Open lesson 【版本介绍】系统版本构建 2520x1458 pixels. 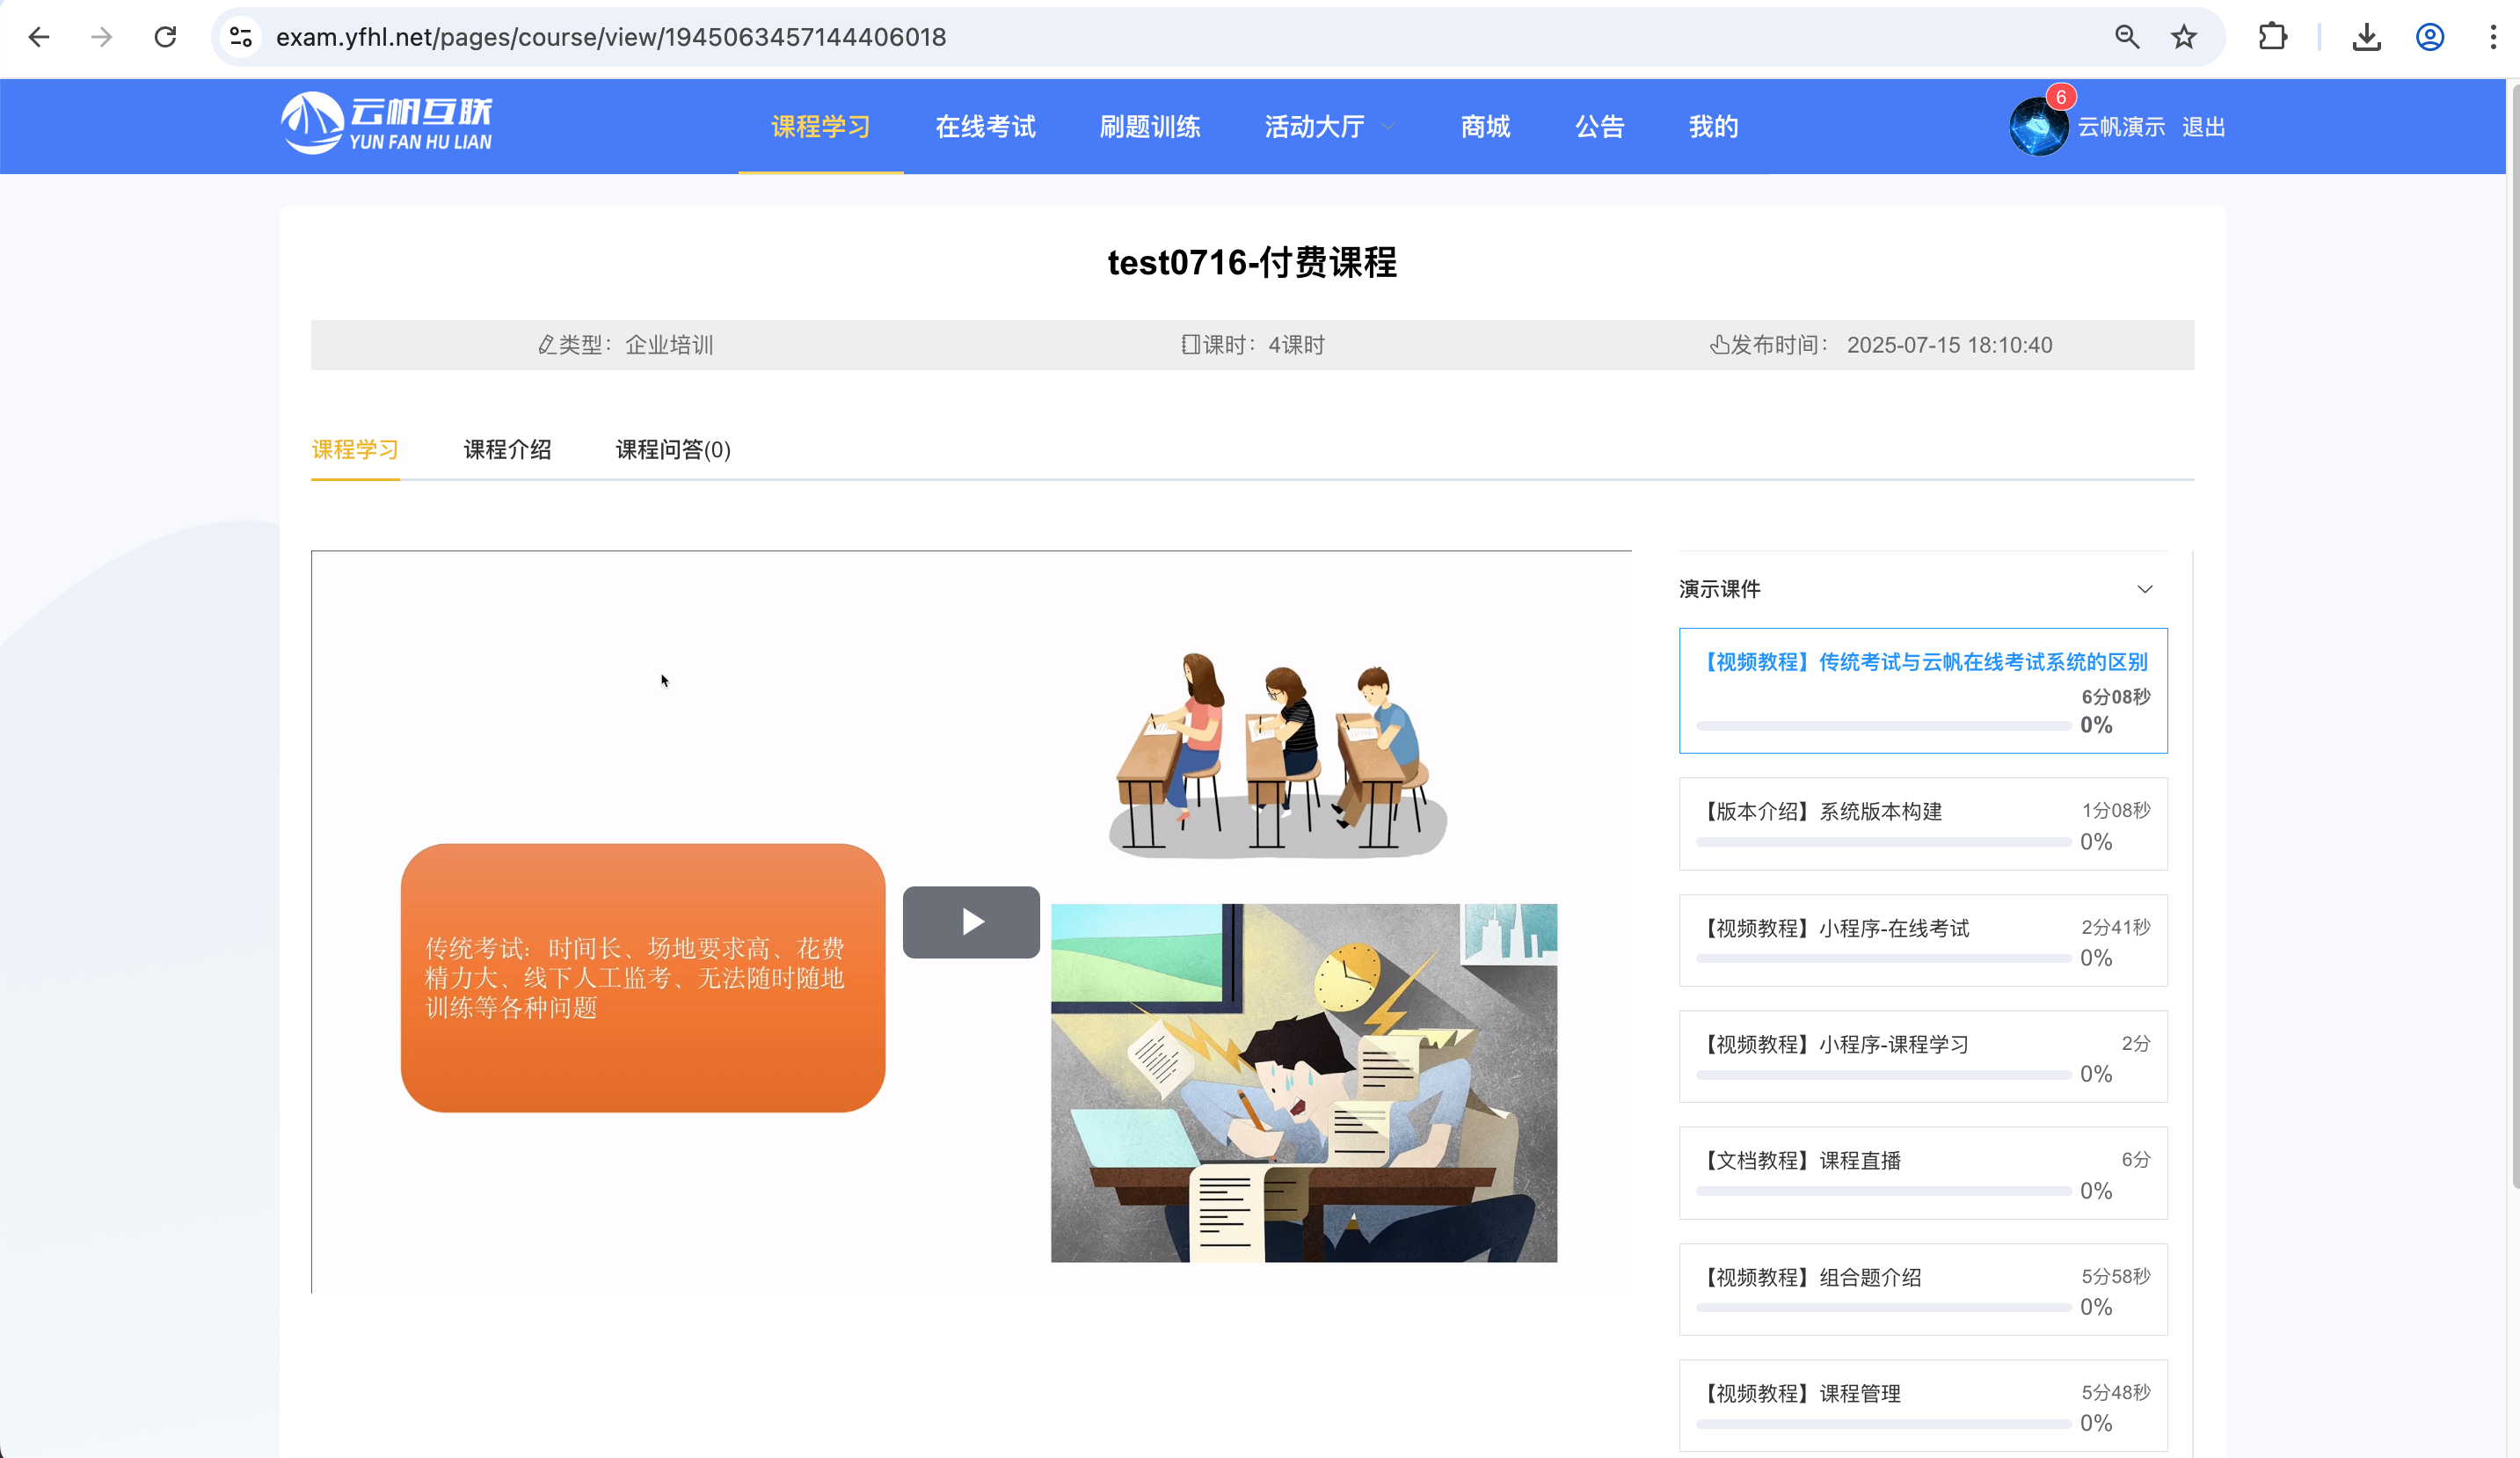coord(1923,824)
